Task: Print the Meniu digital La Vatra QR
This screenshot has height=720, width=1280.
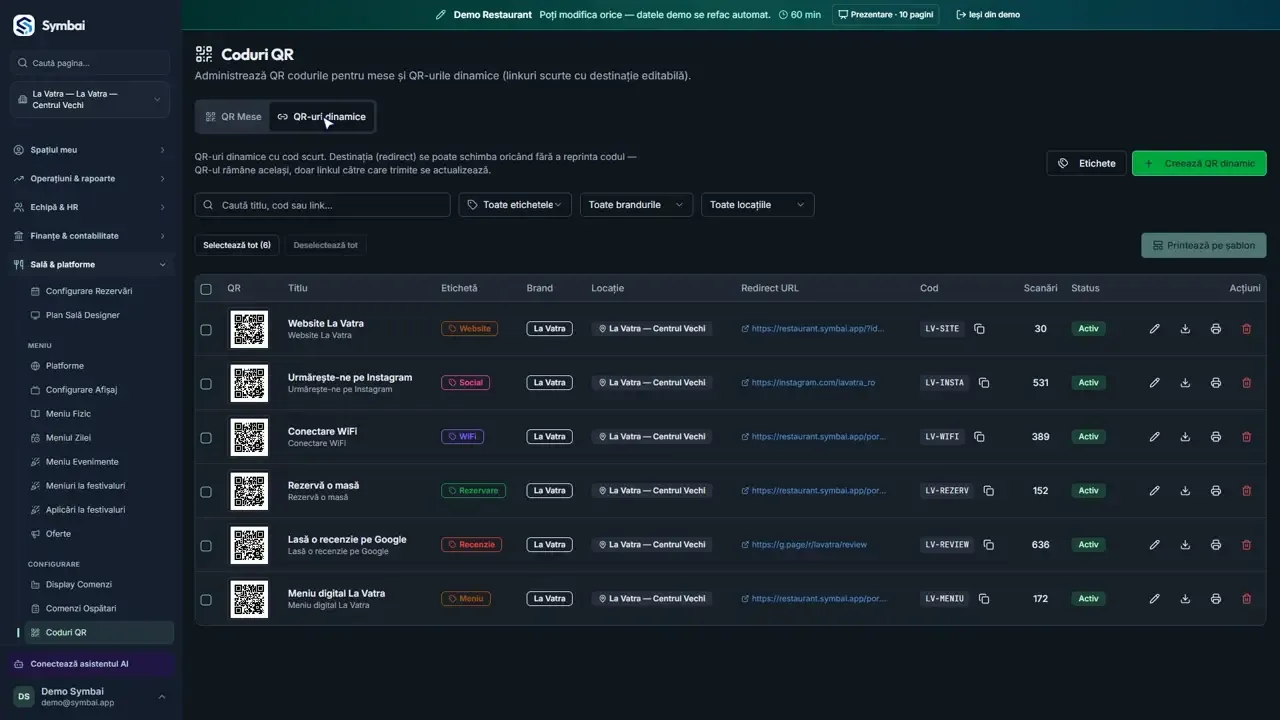Action: (x=1215, y=599)
